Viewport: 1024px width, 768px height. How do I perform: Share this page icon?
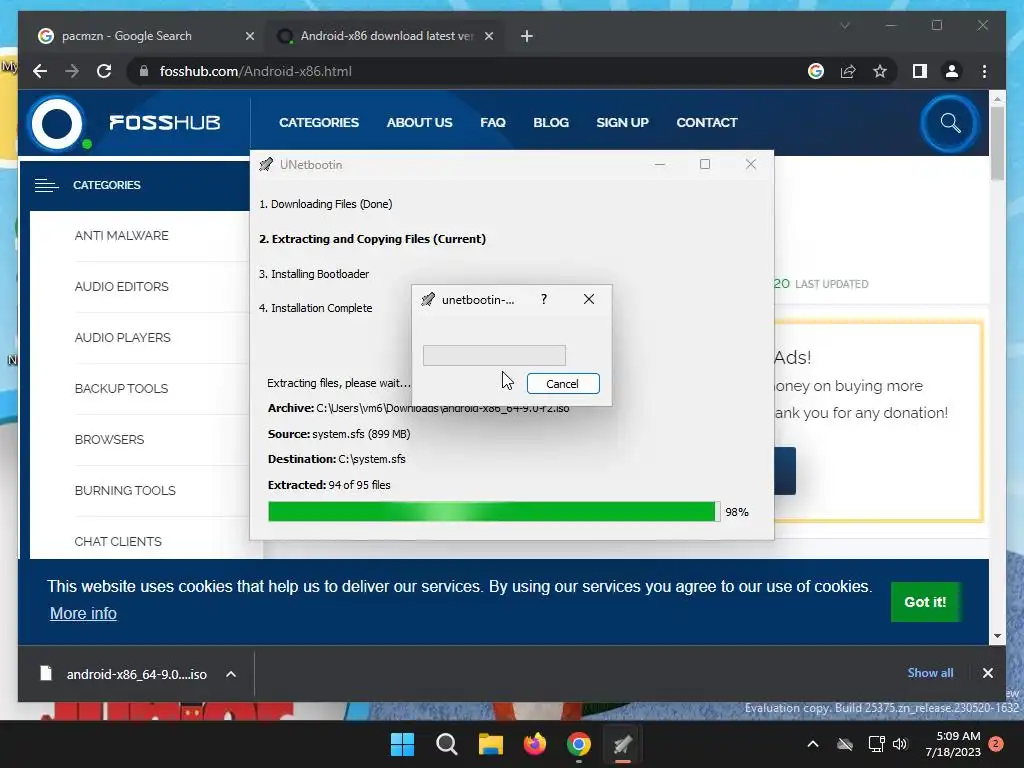pyautogui.click(x=848, y=71)
